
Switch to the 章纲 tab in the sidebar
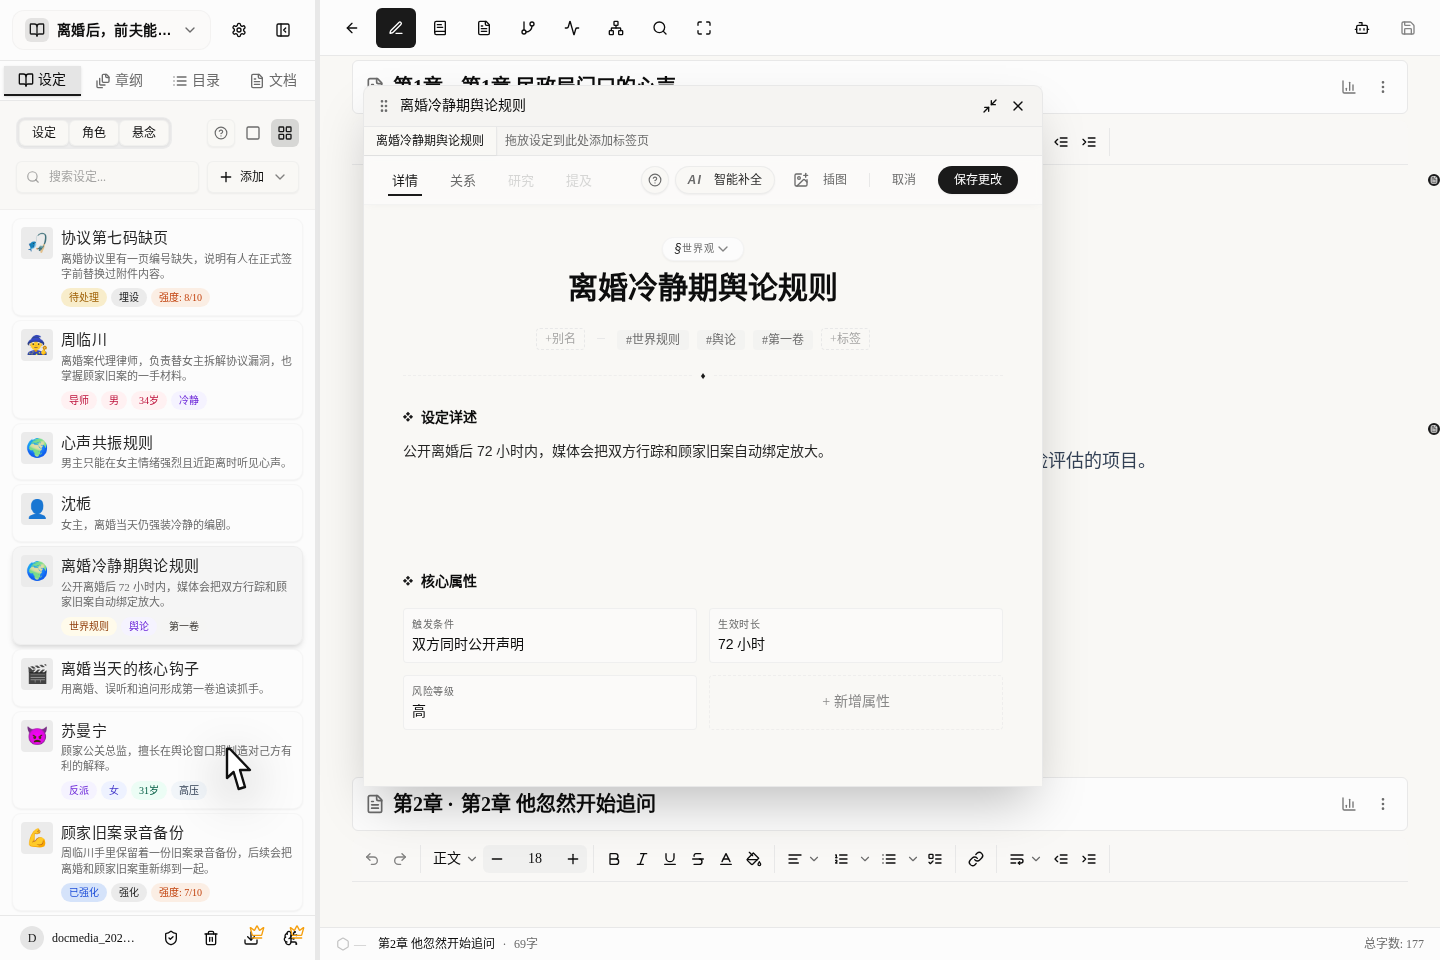click(x=119, y=80)
